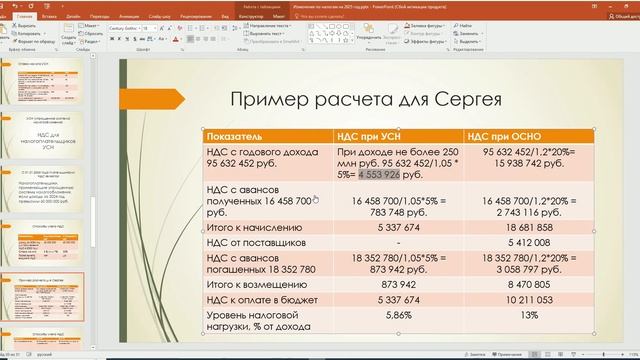Pick the rectangle shape in shapes gallery
Viewport: 640px width, 360px height.
pyautogui.click(x=332, y=26)
